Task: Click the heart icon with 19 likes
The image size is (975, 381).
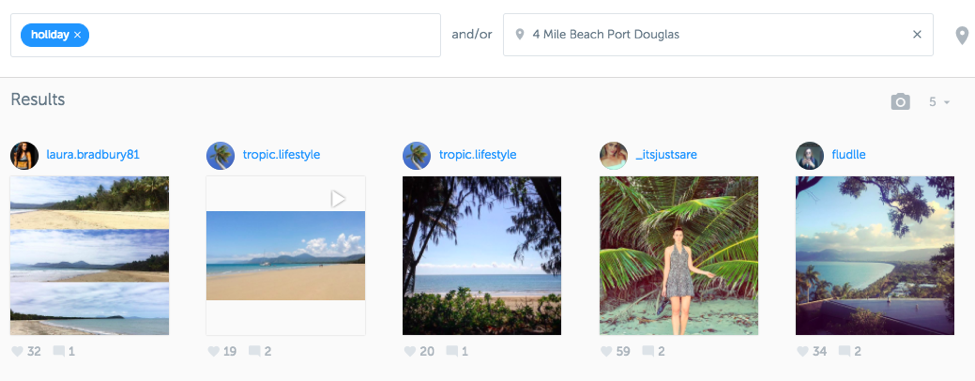Action: tap(213, 352)
